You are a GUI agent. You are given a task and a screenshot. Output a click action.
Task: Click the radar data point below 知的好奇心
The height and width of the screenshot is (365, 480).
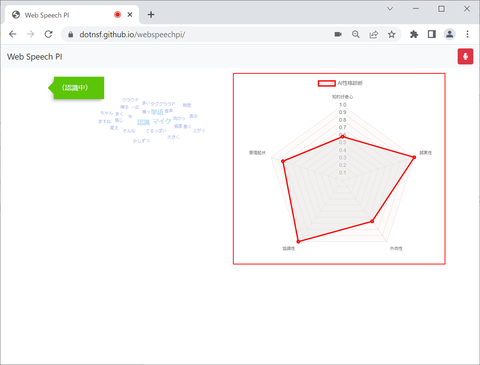(x=343, y=137)
